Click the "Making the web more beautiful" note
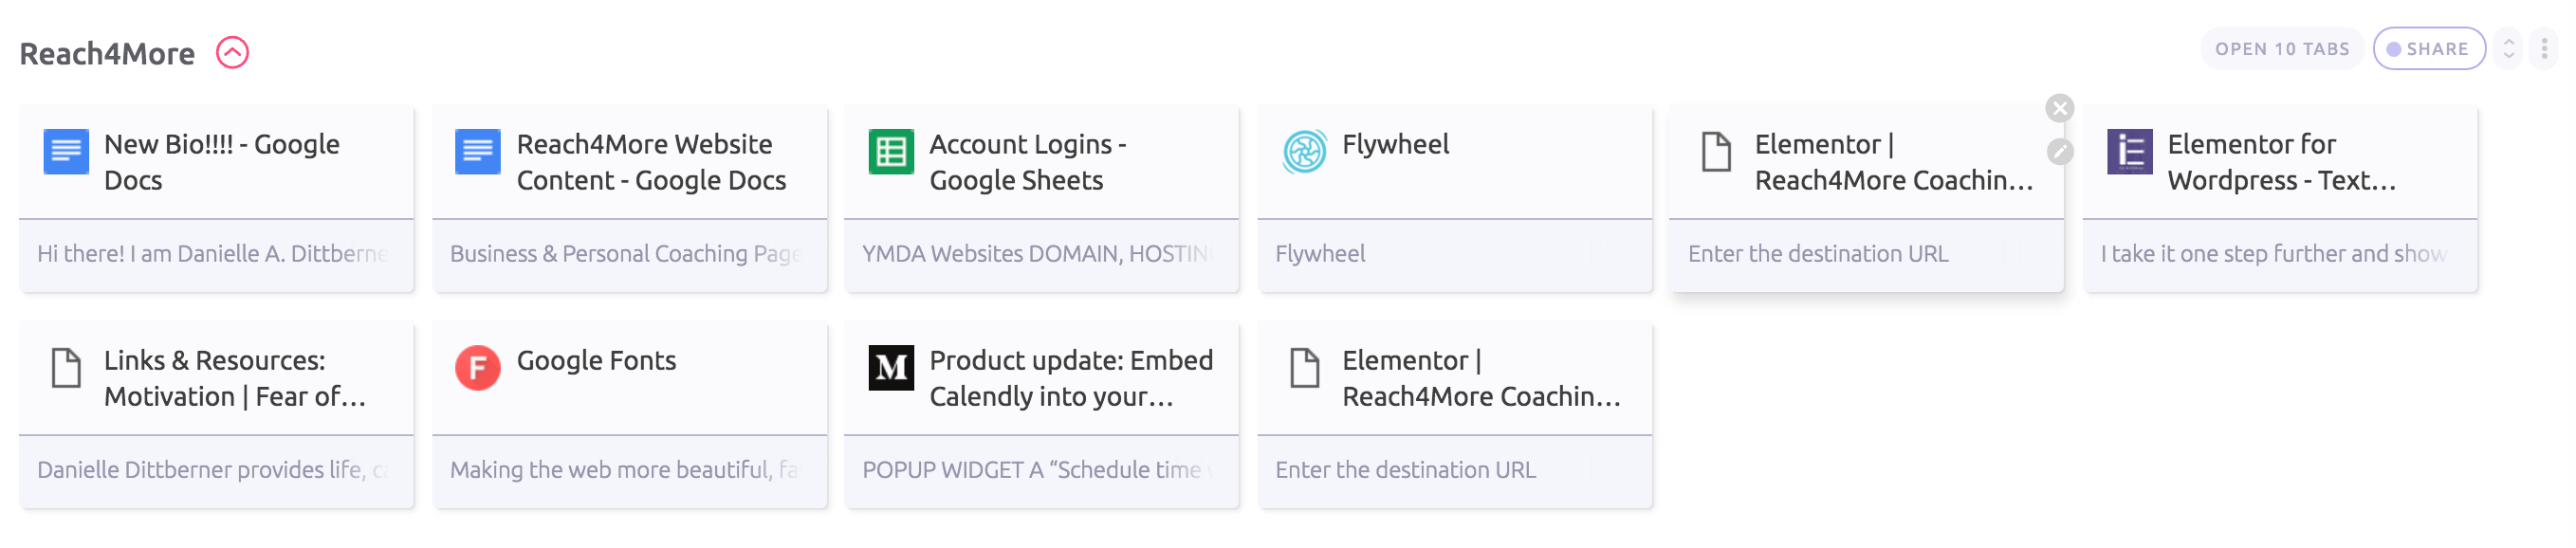Image resolution: width=2576 pixels, height=548 pixels. point(629,470)
